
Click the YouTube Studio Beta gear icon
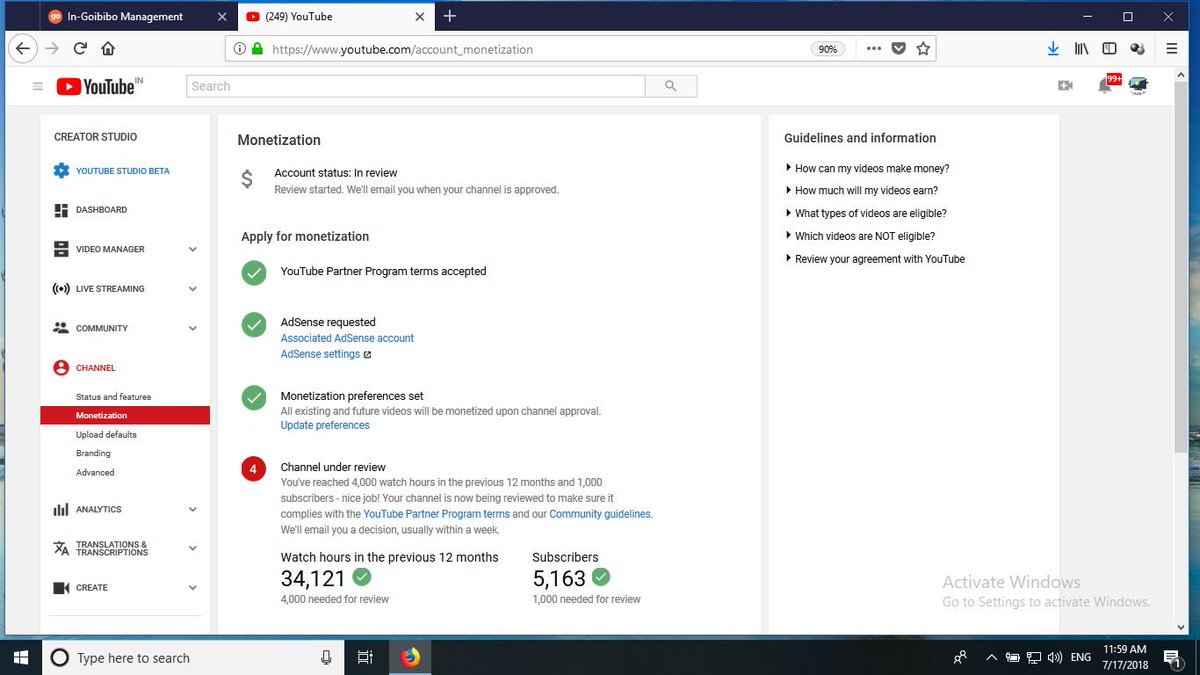click(61, 171)
